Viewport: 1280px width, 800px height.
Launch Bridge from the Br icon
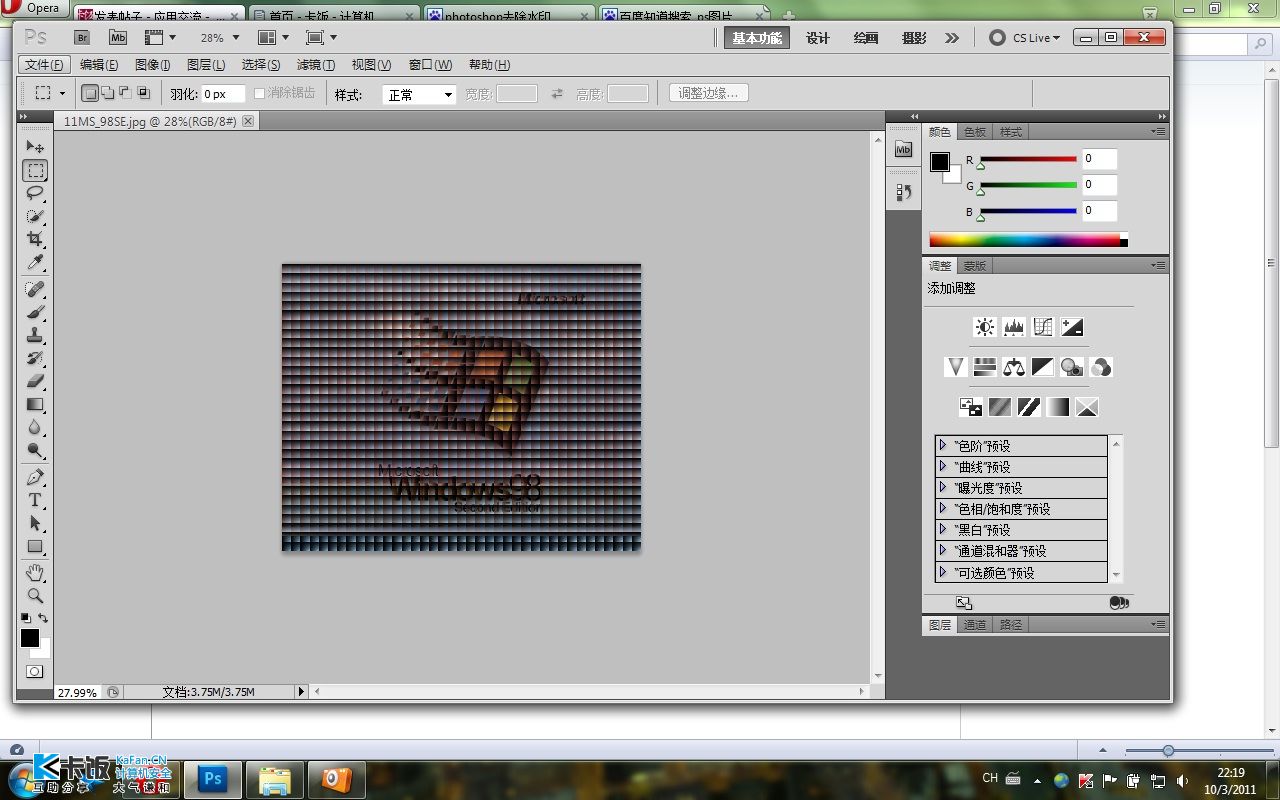pos(82,37)
